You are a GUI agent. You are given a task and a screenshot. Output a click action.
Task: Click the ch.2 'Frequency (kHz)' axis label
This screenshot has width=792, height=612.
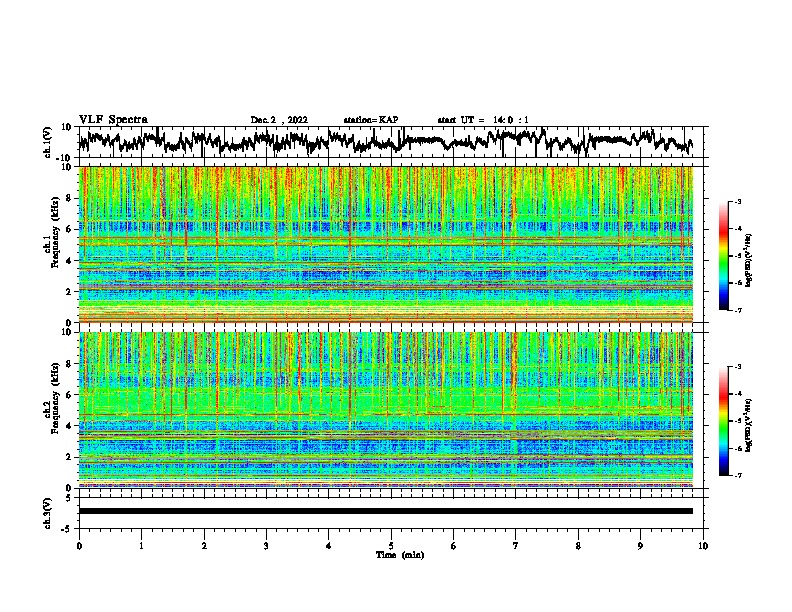55,398
